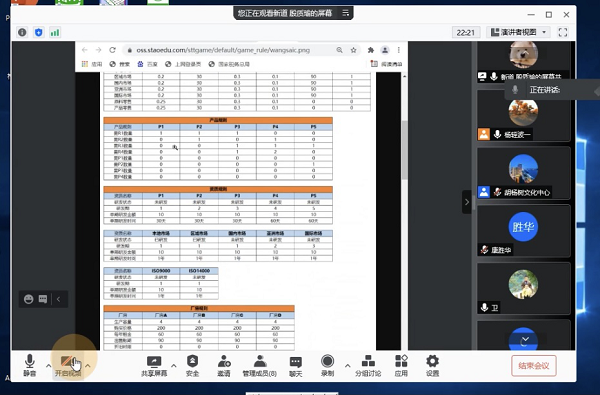This screenshot has width=600, height=395.
Task: Open screen sharing banner menu icon
Action: tap(346, 13)
